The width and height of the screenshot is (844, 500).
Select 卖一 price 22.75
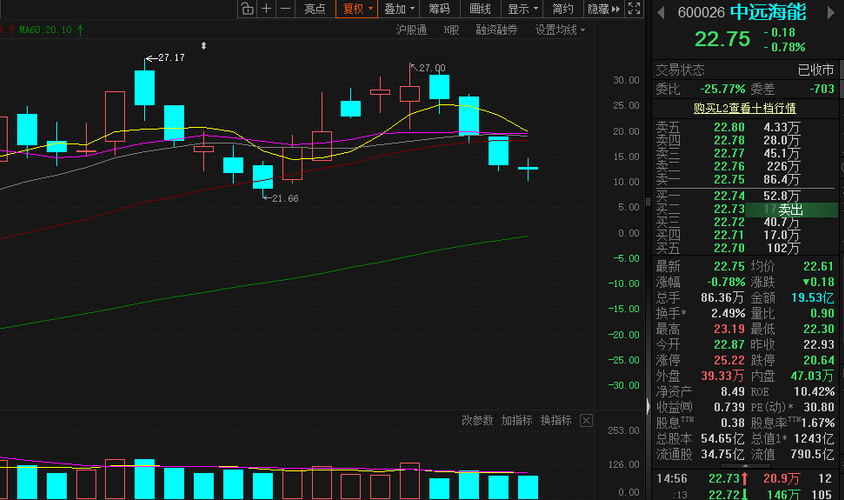pyautogui.click(x=729, y=179)
